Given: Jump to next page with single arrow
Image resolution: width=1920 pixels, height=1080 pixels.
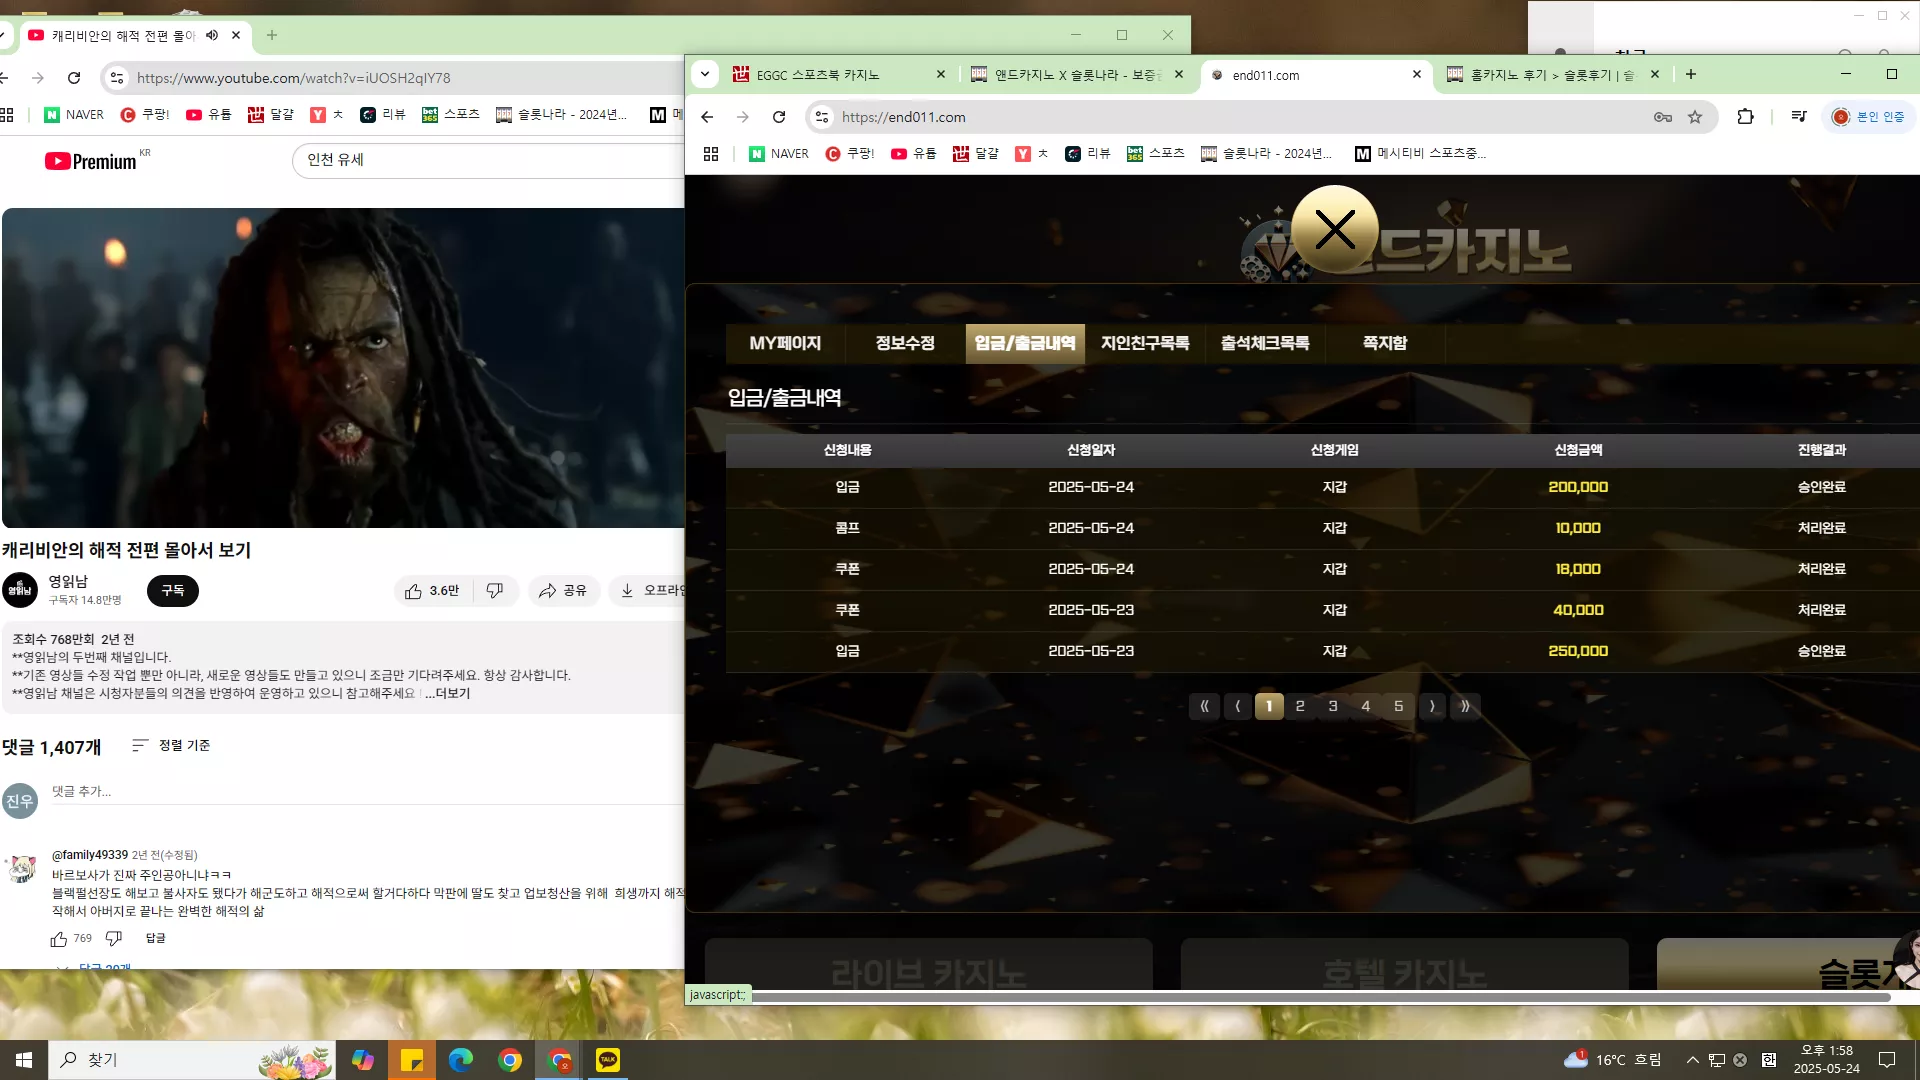Looking at the screenshot, I should pos(1432,706).
